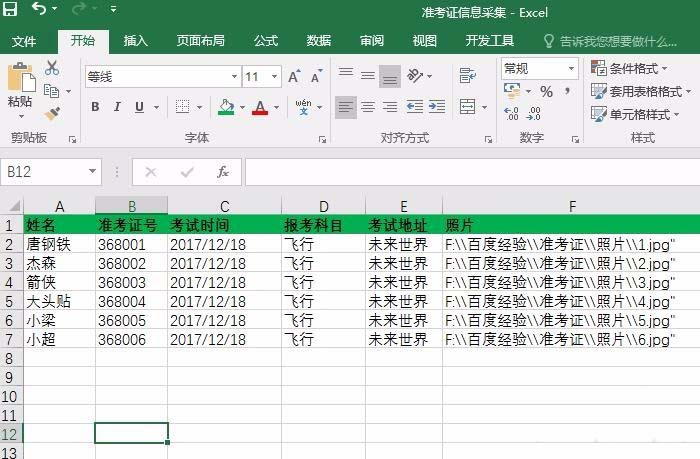Expand the 粘贴 paste options arrow
Image resolution: width=700 pixels, height=459 pixels.
[x=21, y=117]
